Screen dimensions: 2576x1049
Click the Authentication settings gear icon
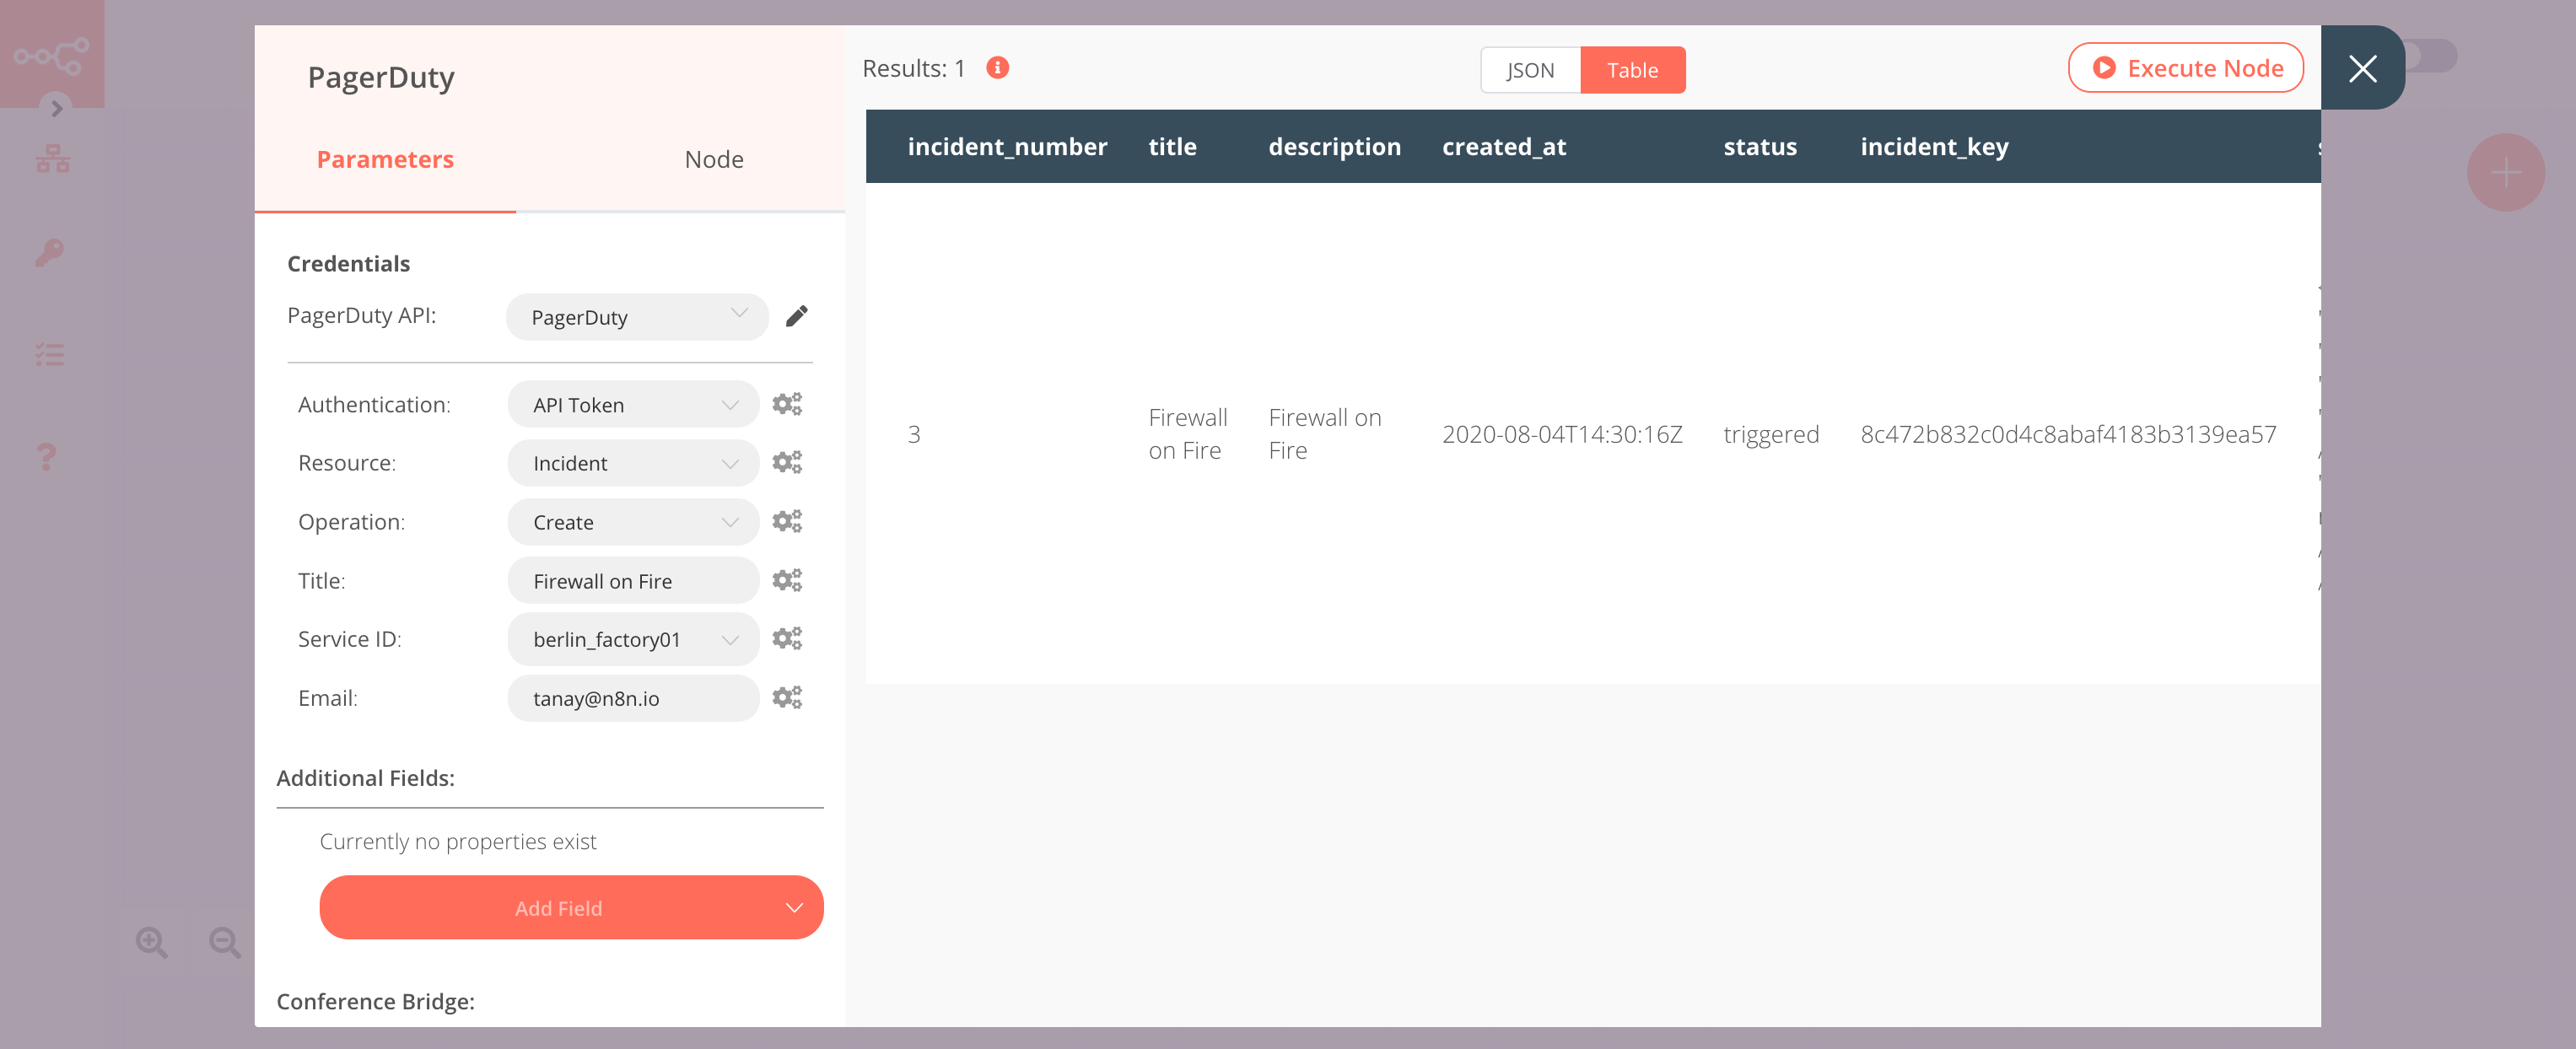pos(789,402)
